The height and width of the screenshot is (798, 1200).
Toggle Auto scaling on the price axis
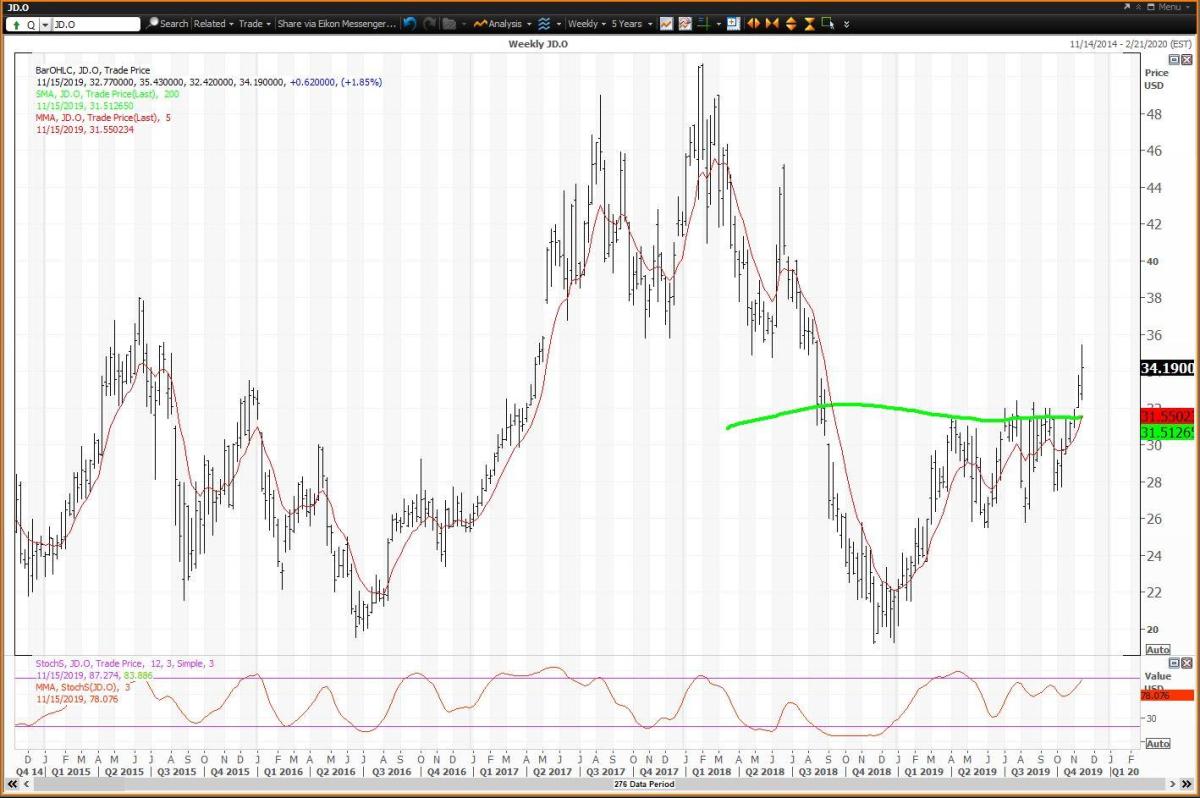[x=1156, y=650]
